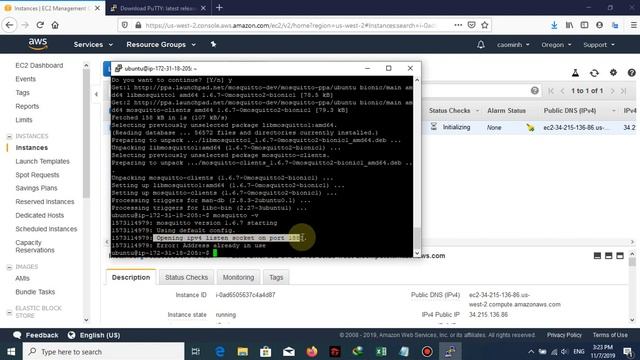640x360 pixels.
Task: Open File Explorer from the taskbar
Action: point(242,351)
